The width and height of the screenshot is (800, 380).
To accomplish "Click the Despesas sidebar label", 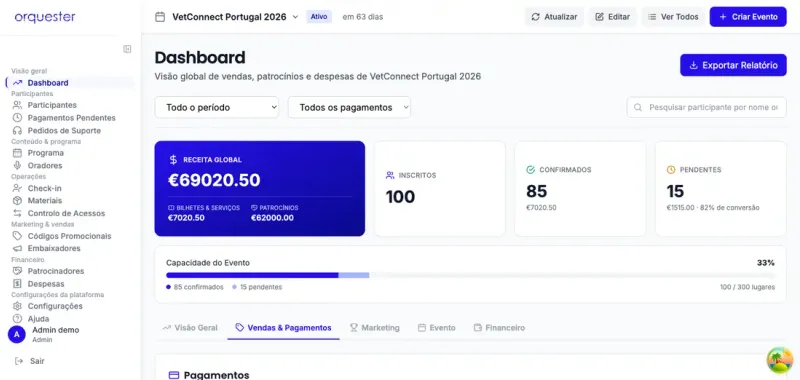I will coord(46,284).
